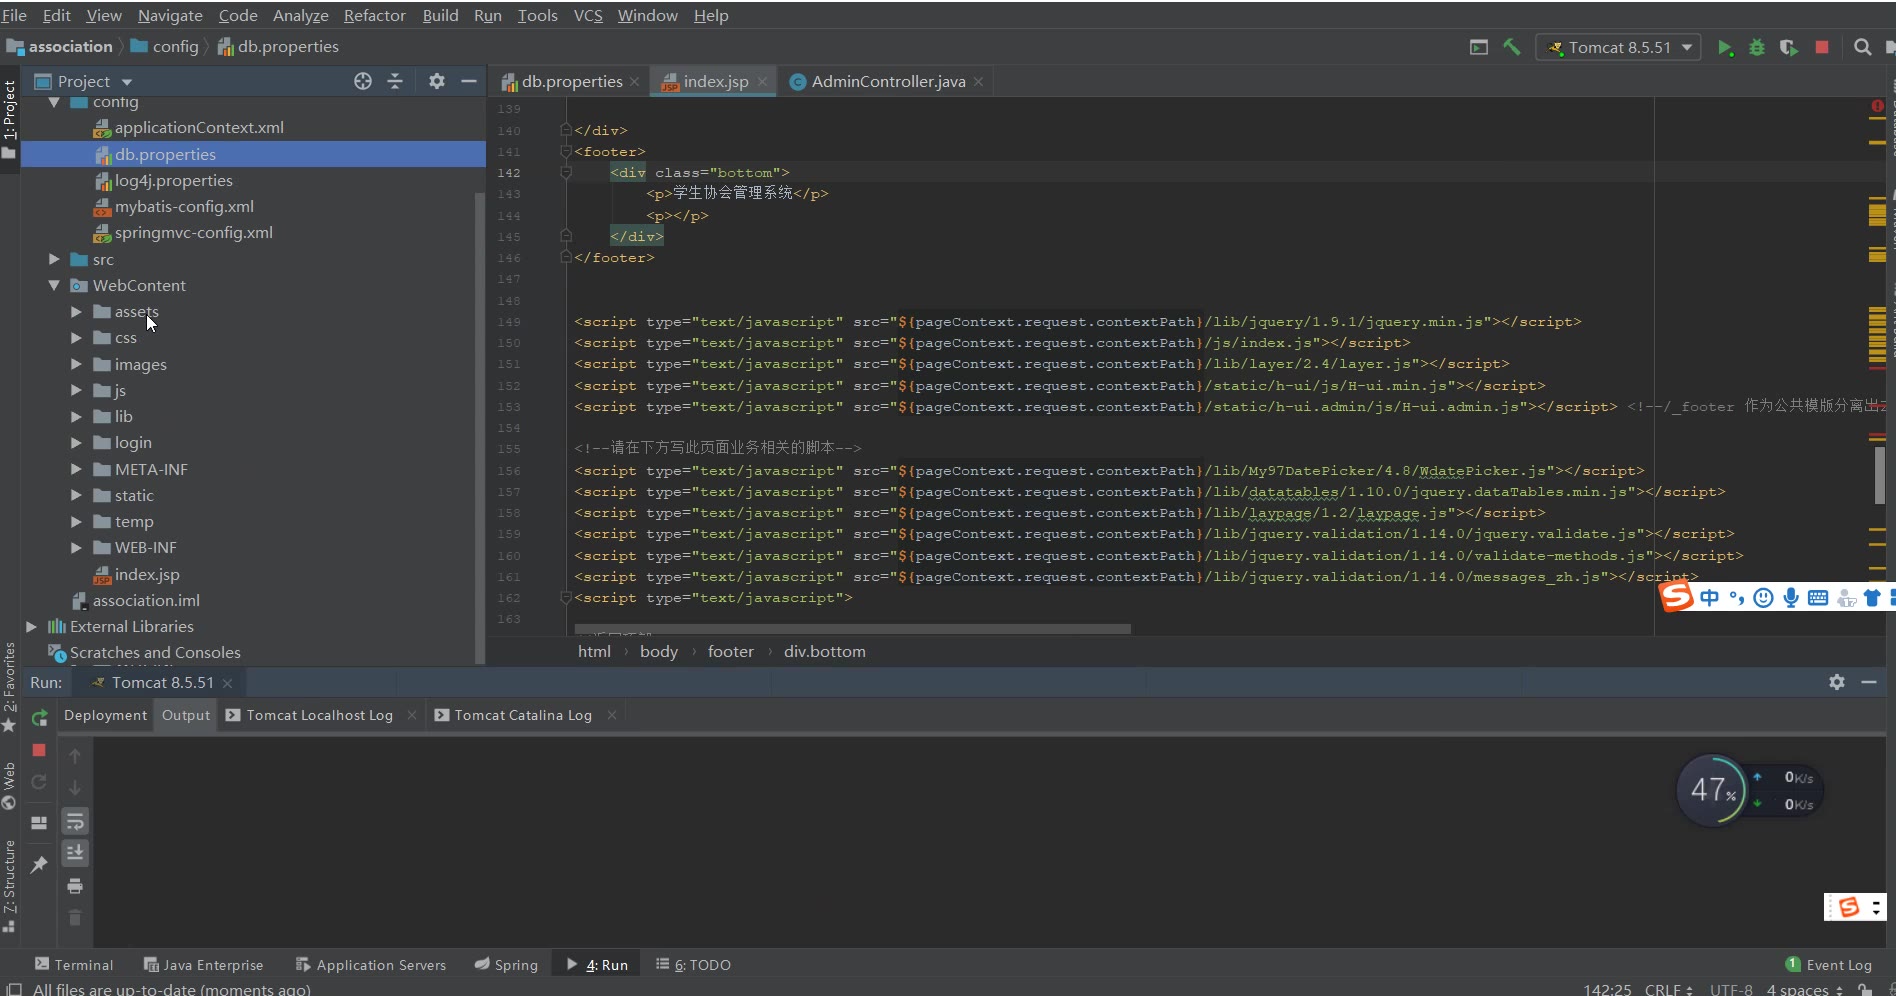This screenshot has height=996, width=1896.
Task: Open Search Everywhere magnifier icon
Action: tap(1862, 47)
